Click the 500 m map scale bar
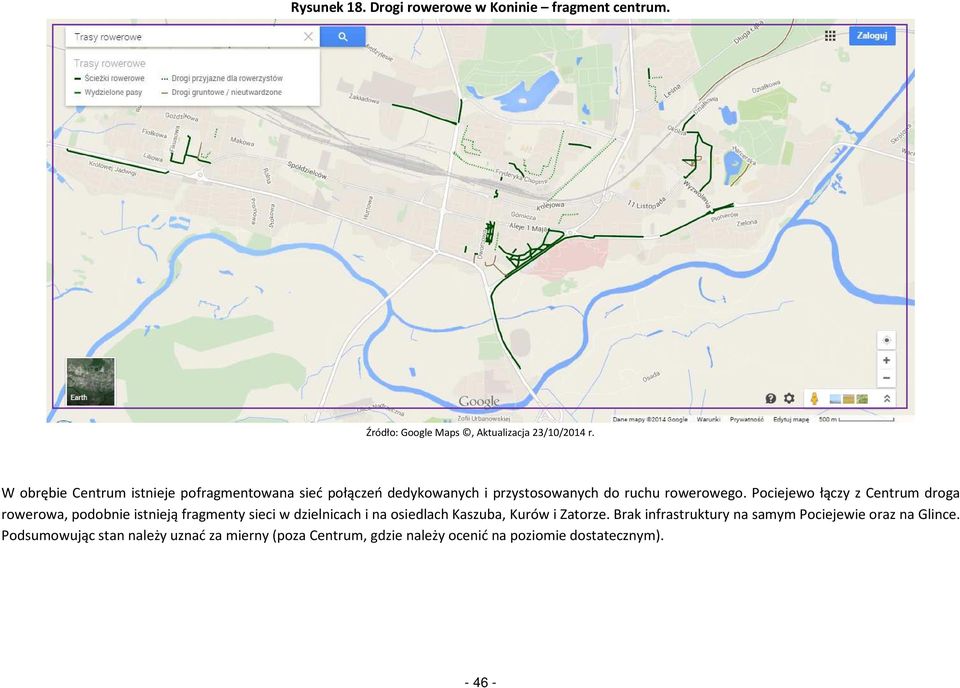The width and height of the screenshot is (960, 688). (857, 419)
